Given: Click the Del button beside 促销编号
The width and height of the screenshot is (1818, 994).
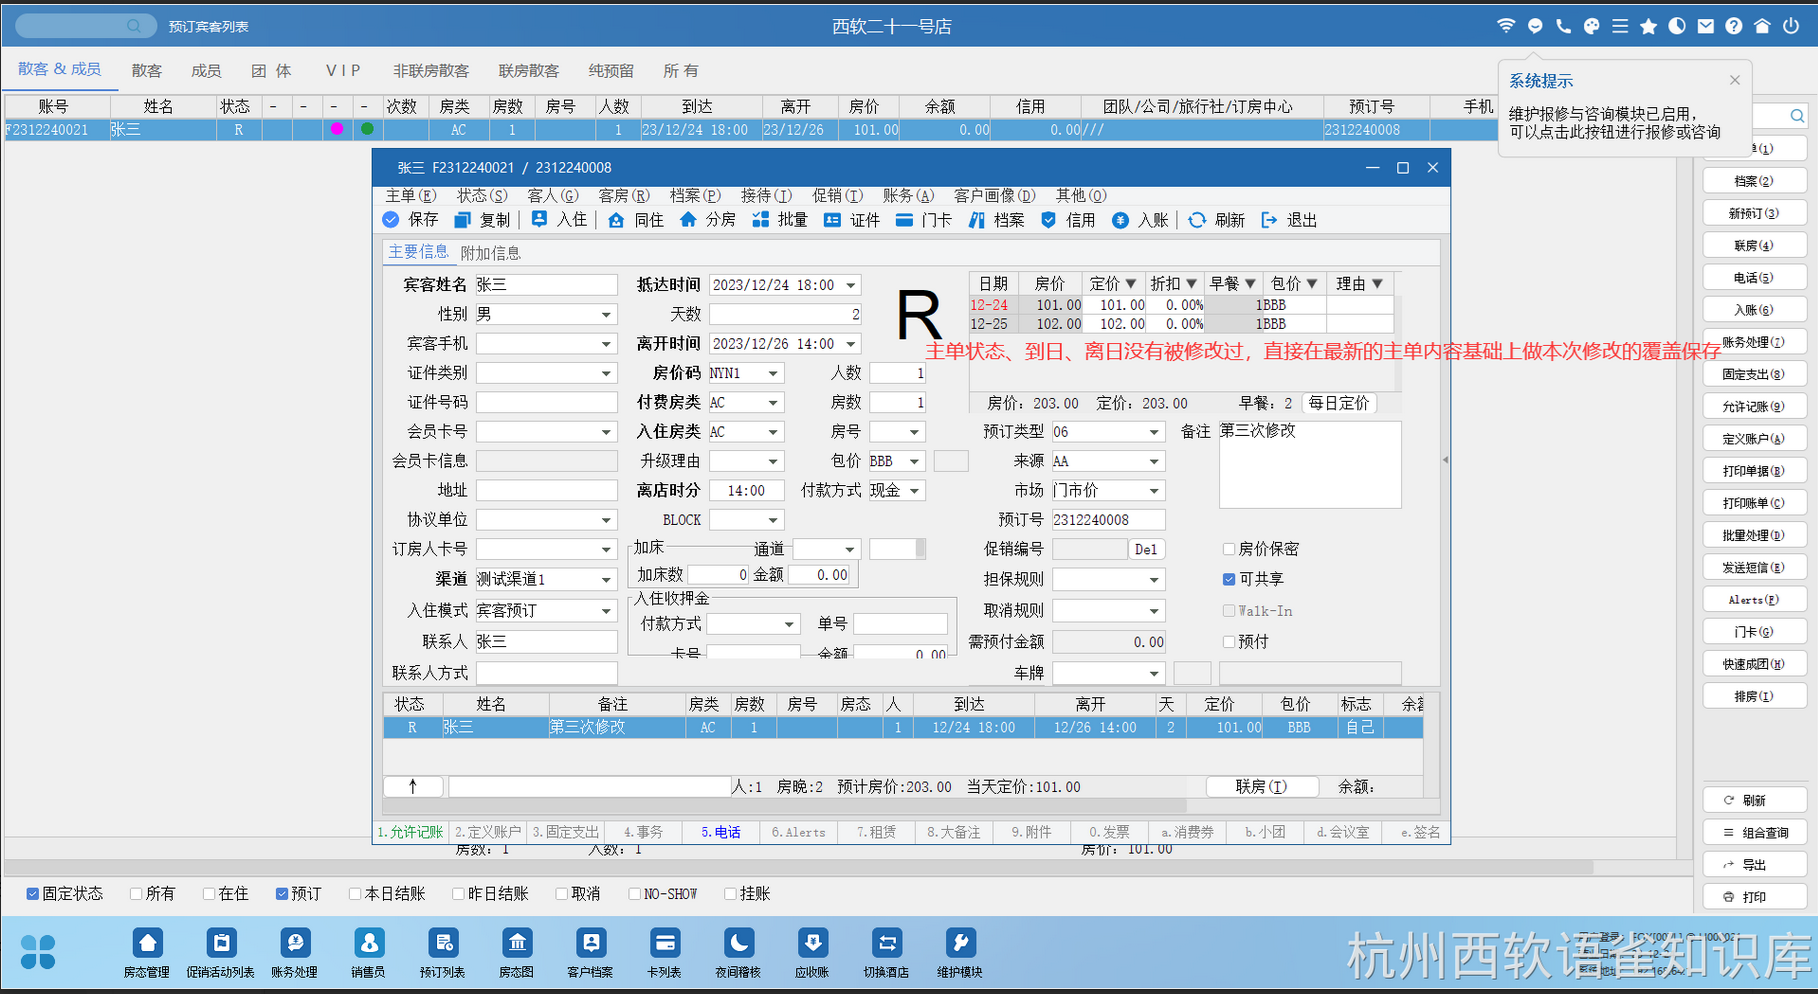Looking at the screenshot, I should (1146, 549).
